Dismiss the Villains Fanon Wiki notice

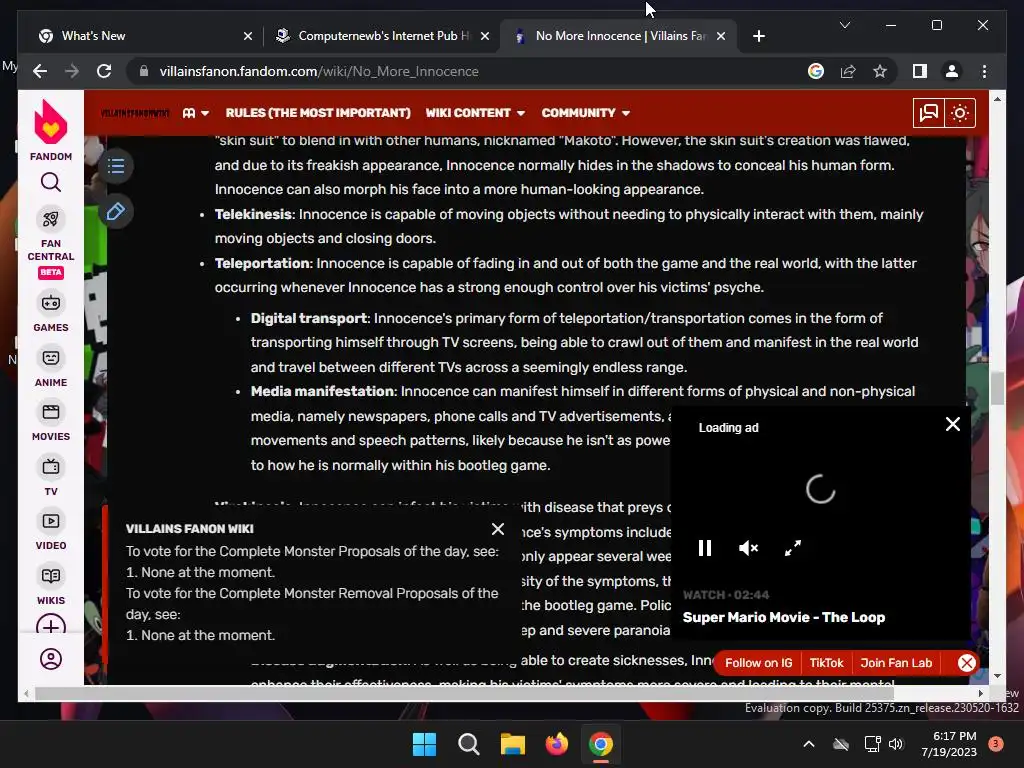(x=498, y=529)
